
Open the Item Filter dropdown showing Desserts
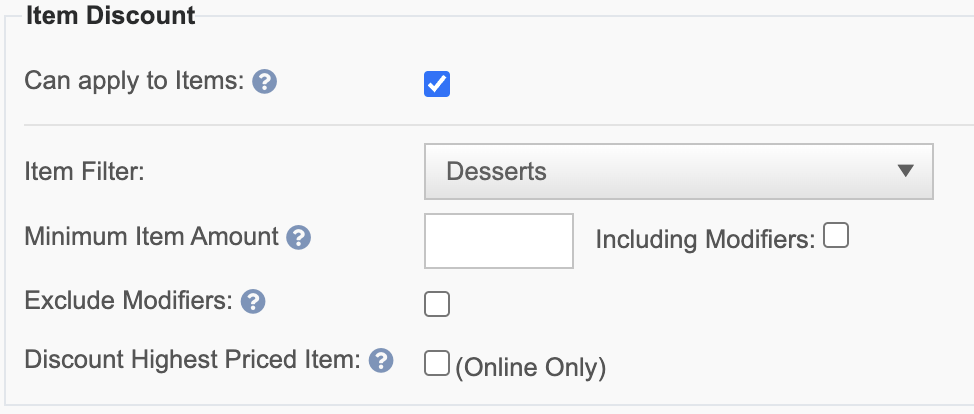[x=678, y=171]
